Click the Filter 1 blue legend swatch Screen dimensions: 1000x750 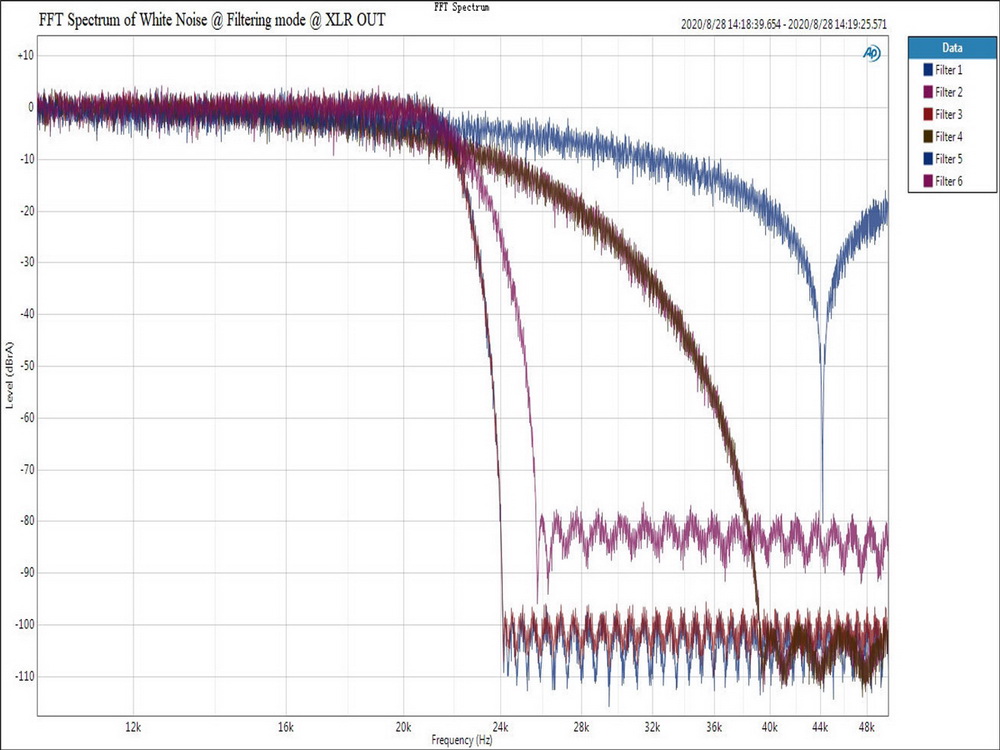(927, 70)
